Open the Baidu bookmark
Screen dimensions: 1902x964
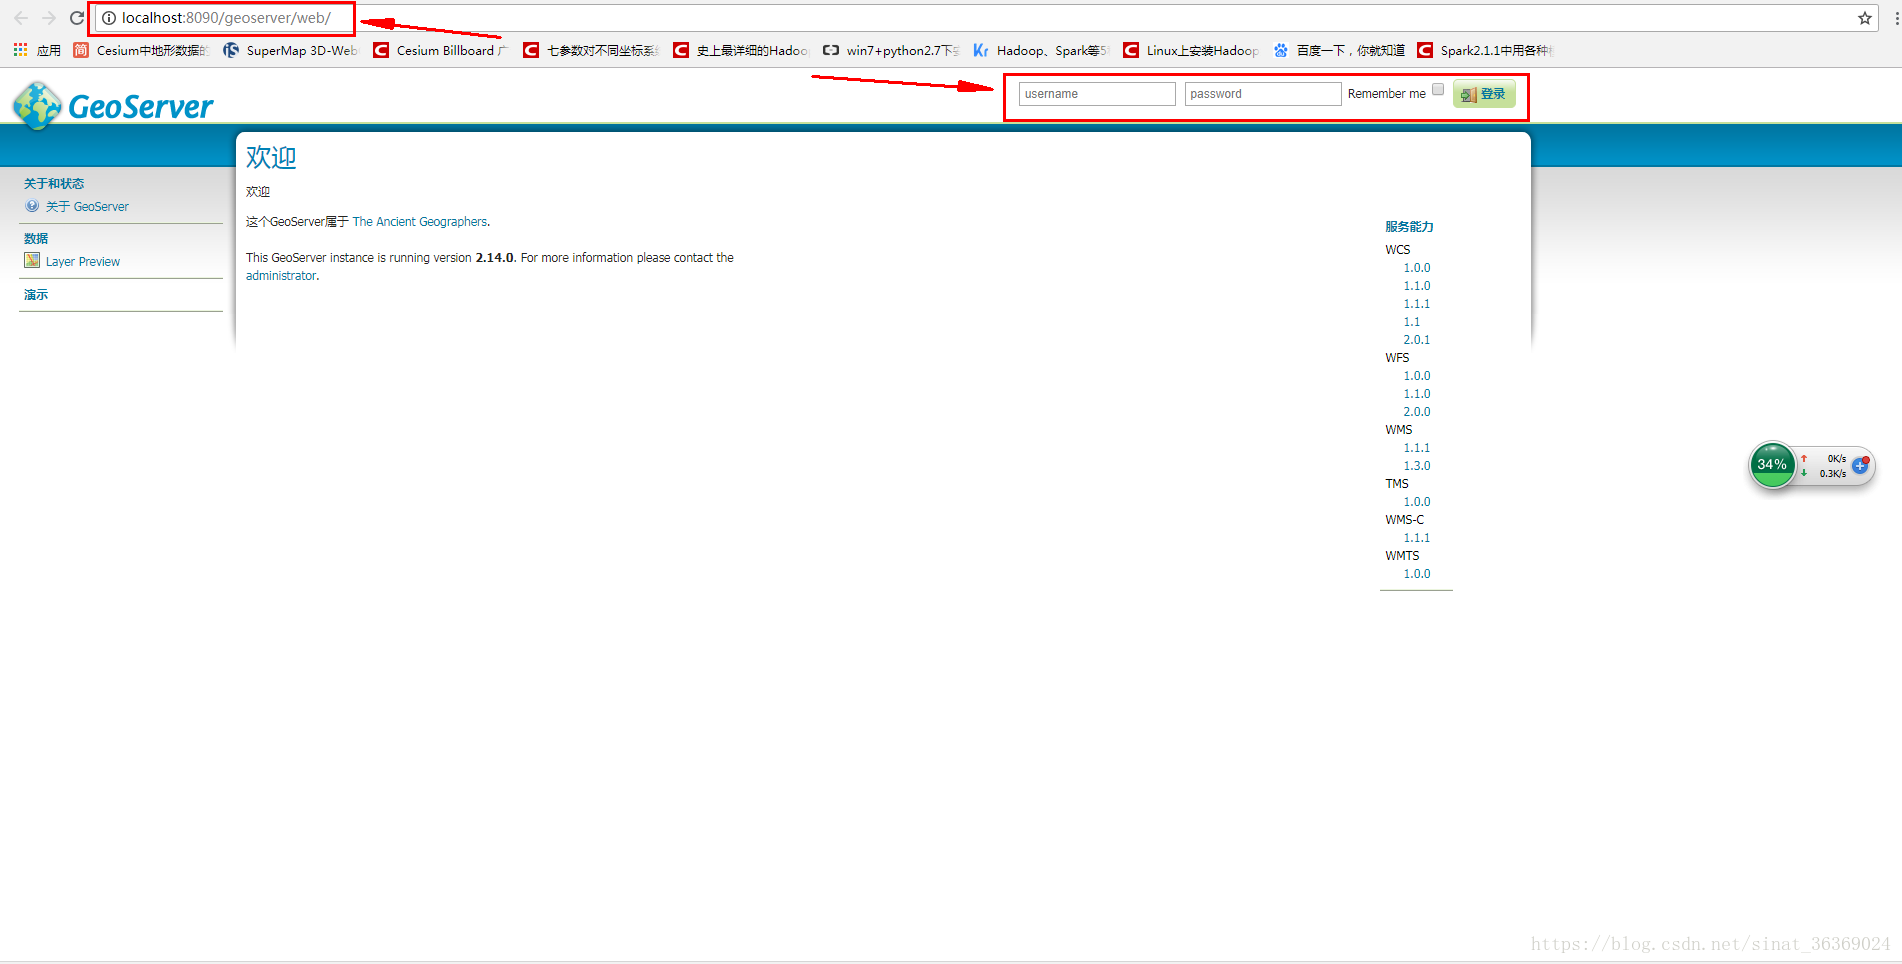[1339, 50]
